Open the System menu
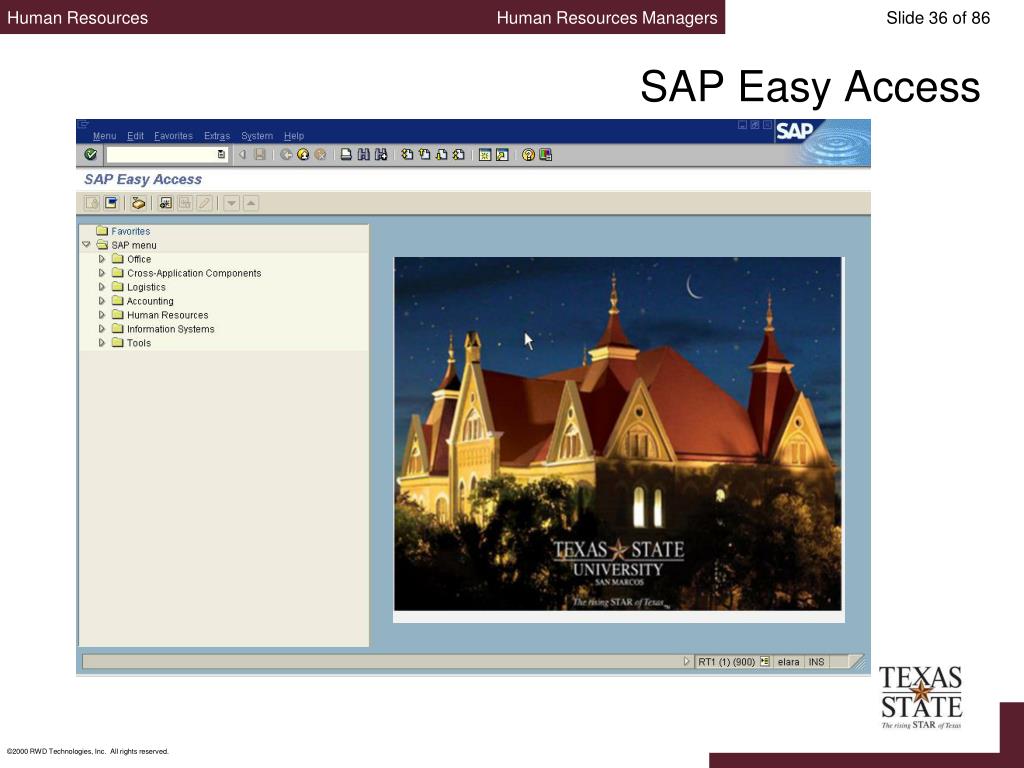The width and height of the screenshot is (1024, 768). [x=257, y=136]
